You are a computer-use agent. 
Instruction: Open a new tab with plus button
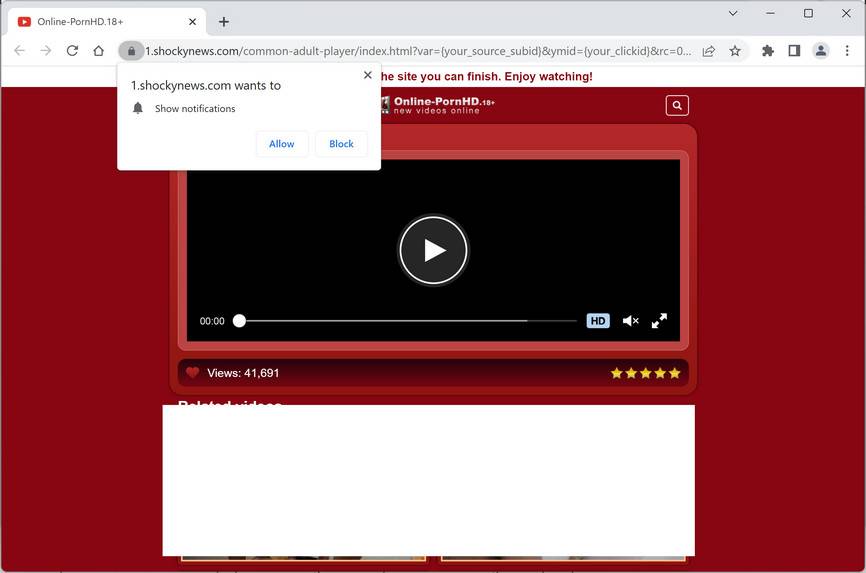224,22
